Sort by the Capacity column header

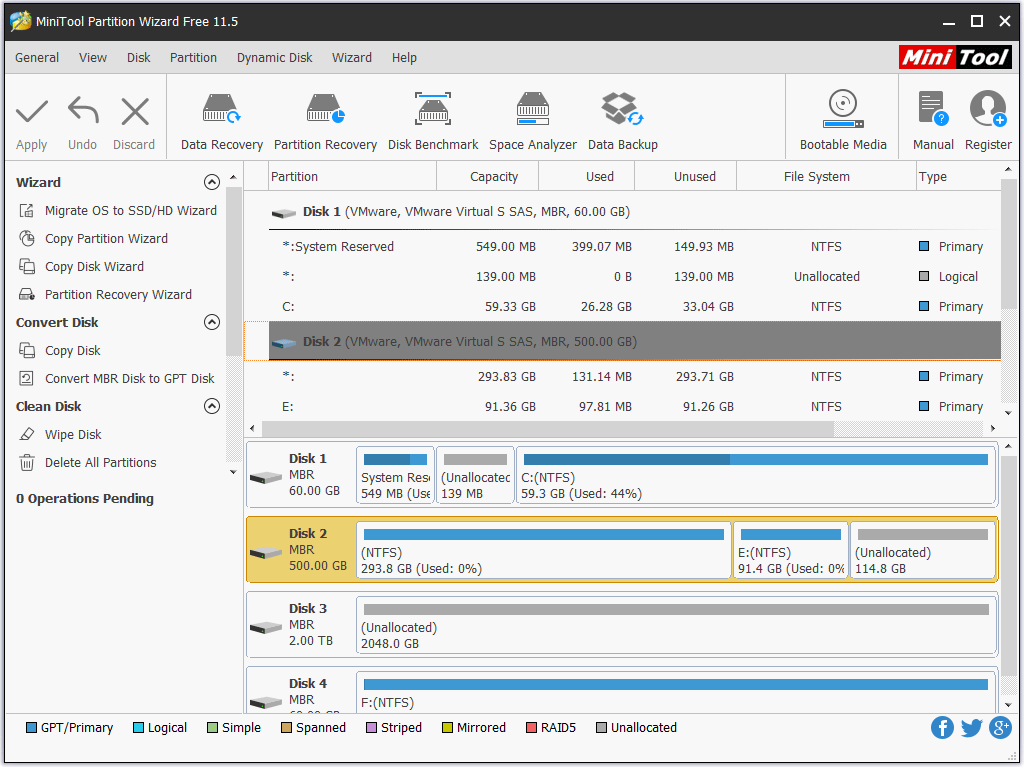point(494,177)
